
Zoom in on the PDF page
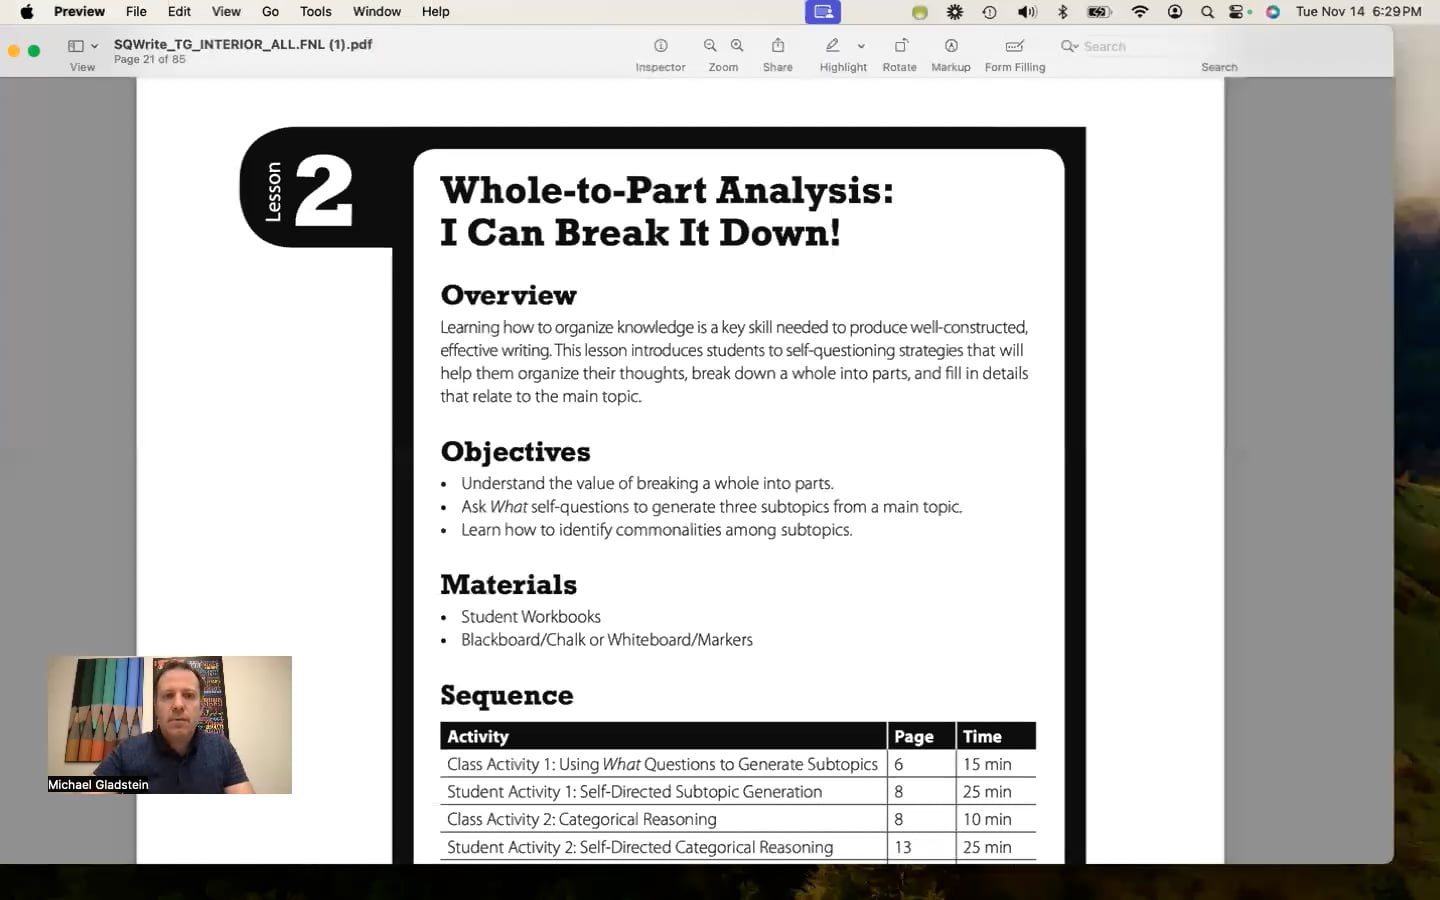click(x=736, y=46)
